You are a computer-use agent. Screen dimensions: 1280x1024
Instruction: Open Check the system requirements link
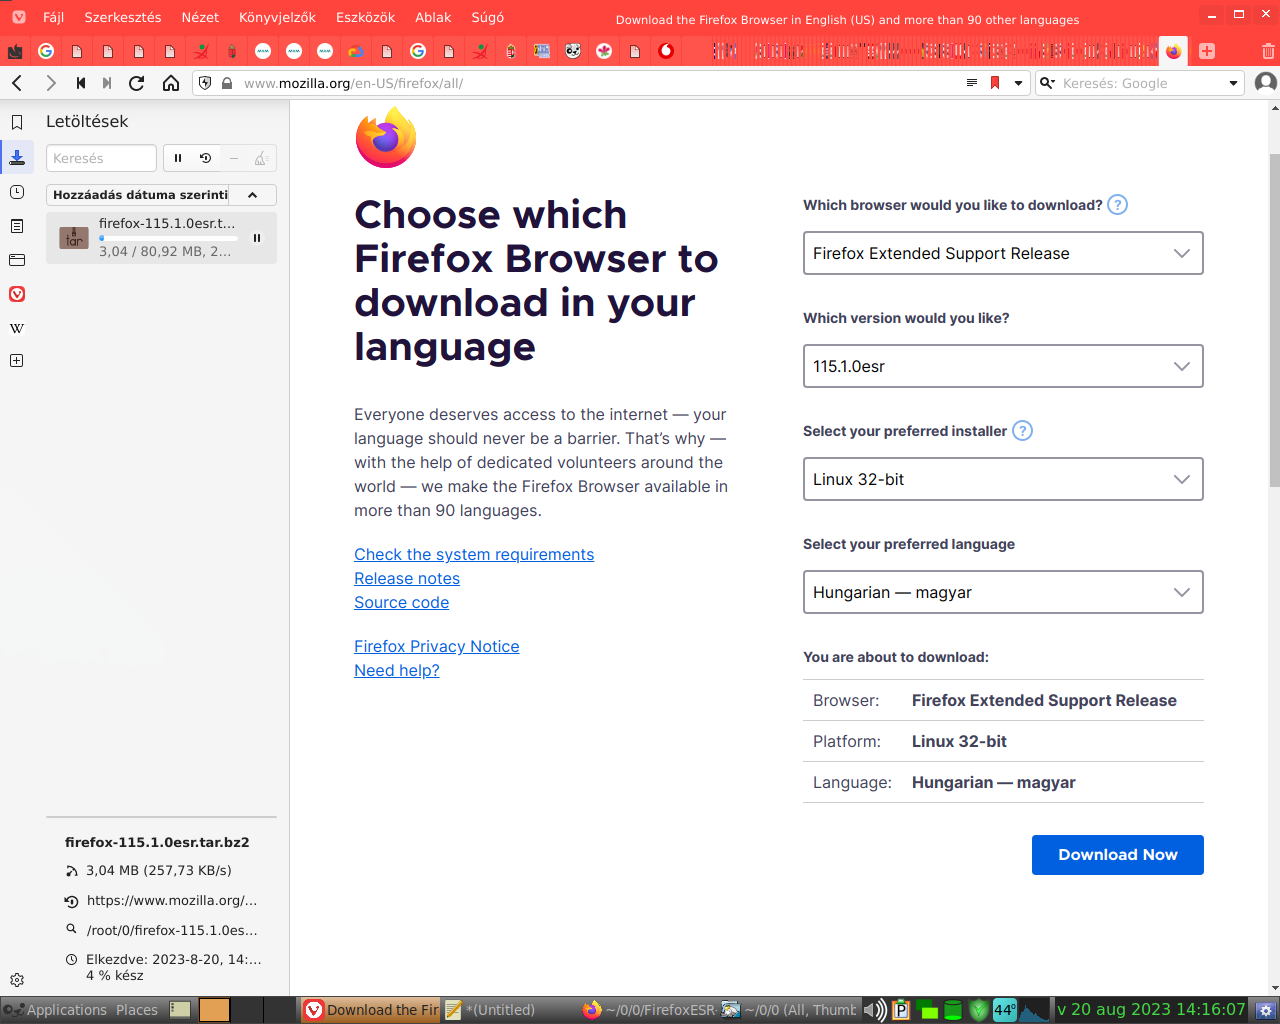pos(474,554)
